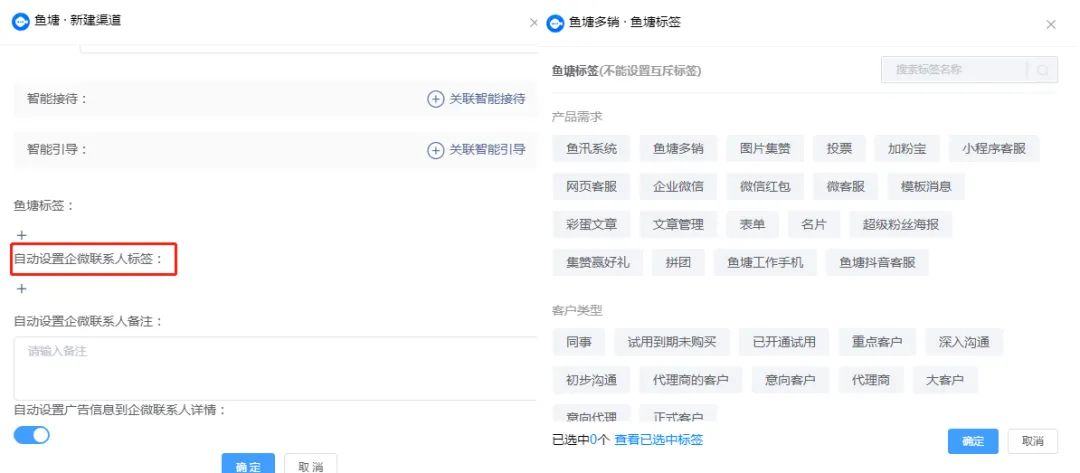Add a tag with the plus under 自动设置企微联系人标签
Viewport: 1080px width, 473px height.
pos(21,288)
